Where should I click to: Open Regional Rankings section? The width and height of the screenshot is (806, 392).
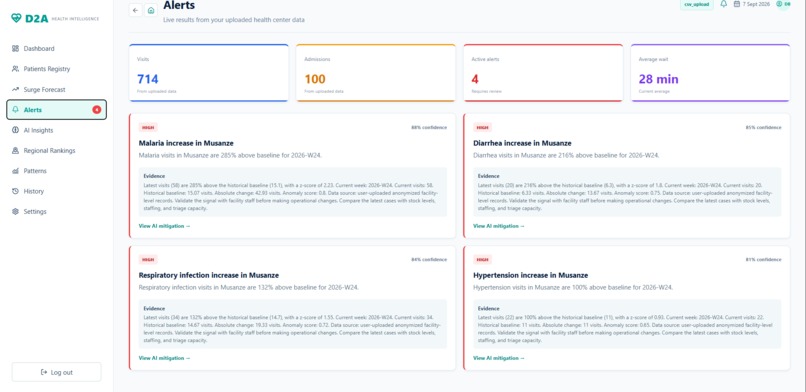(57, 151)
